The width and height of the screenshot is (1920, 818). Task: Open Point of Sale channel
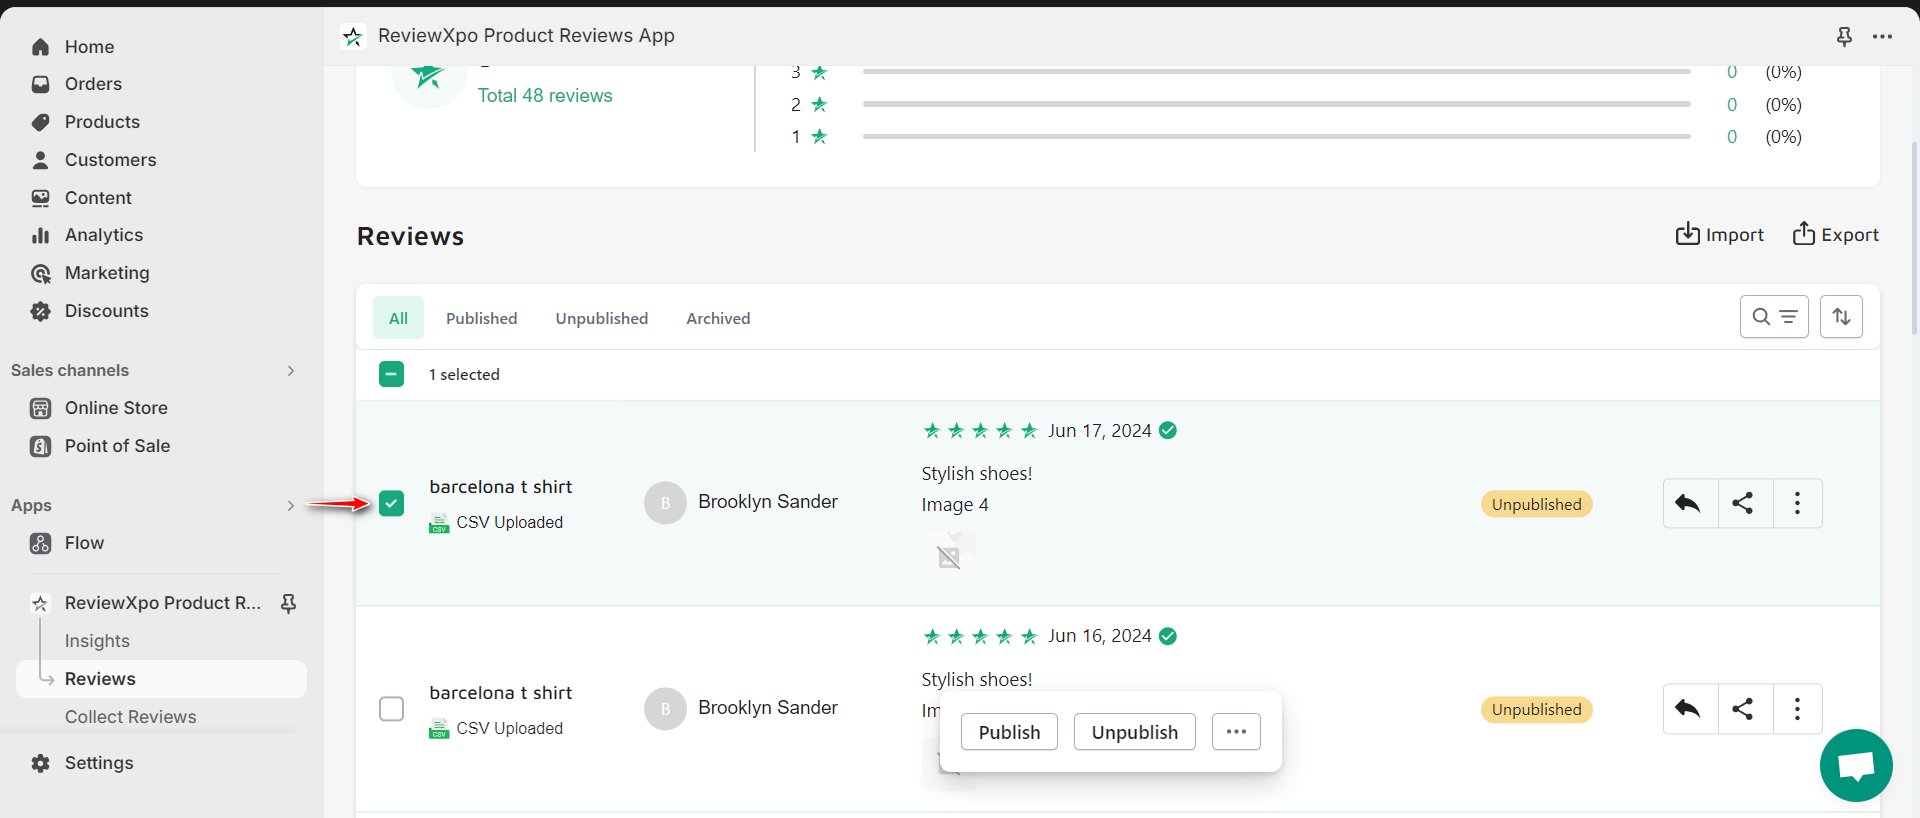[x=117, y=446]
